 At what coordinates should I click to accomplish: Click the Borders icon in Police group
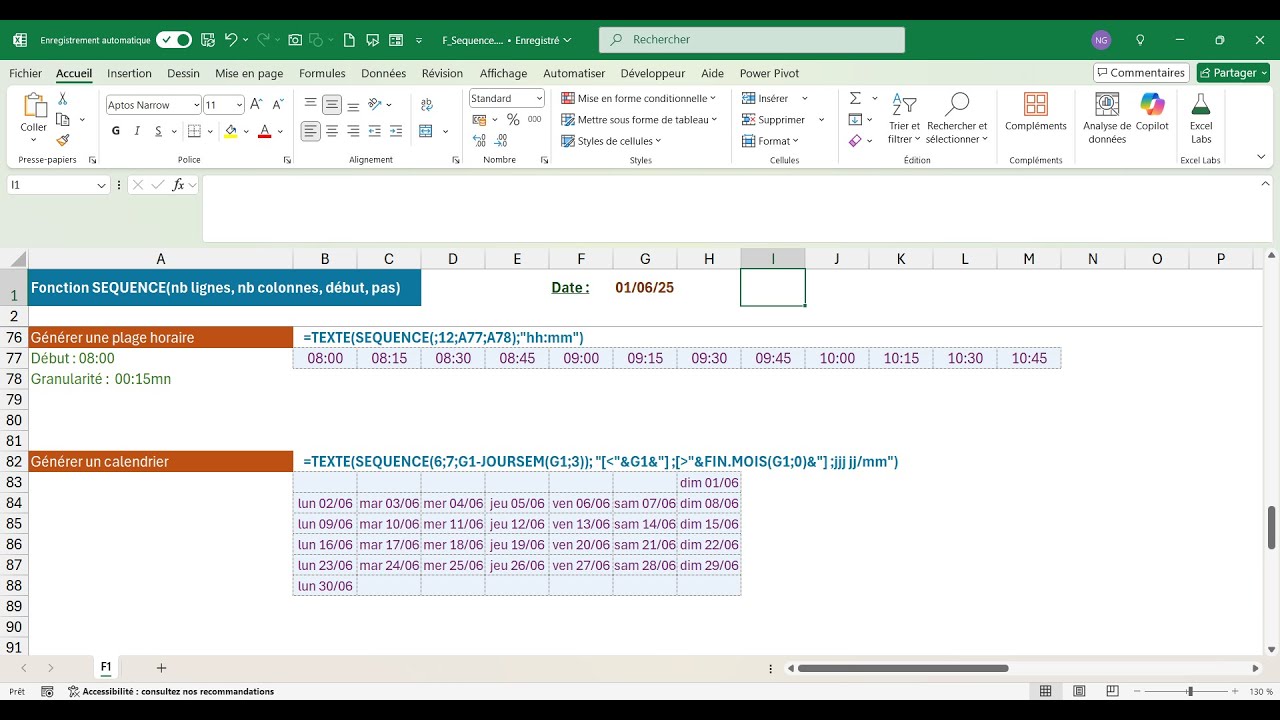coord(194,131)
